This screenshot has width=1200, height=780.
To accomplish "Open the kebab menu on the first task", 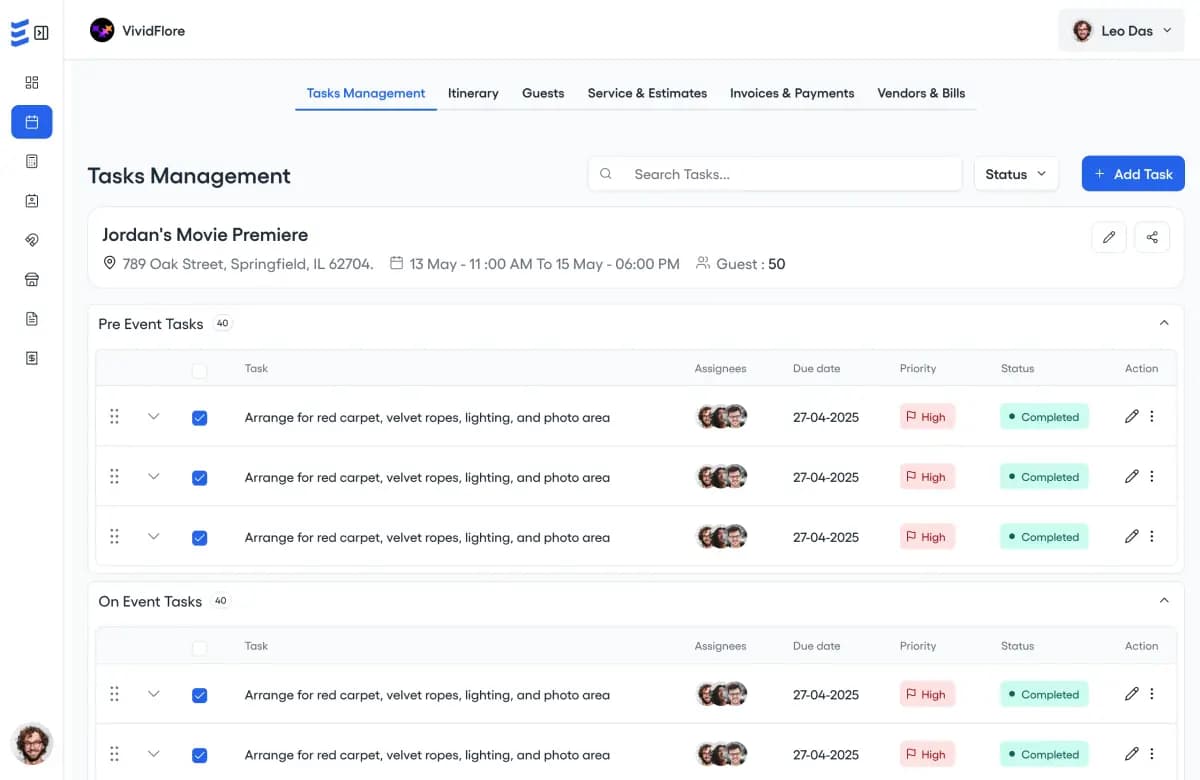I will (1152, 416).
